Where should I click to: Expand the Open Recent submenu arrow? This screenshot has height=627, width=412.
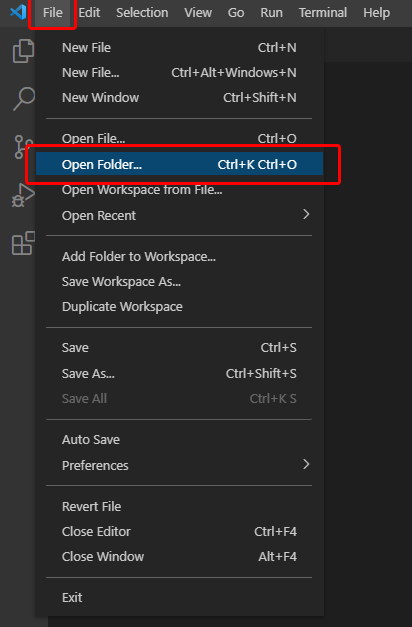click(x=306, y=214)
